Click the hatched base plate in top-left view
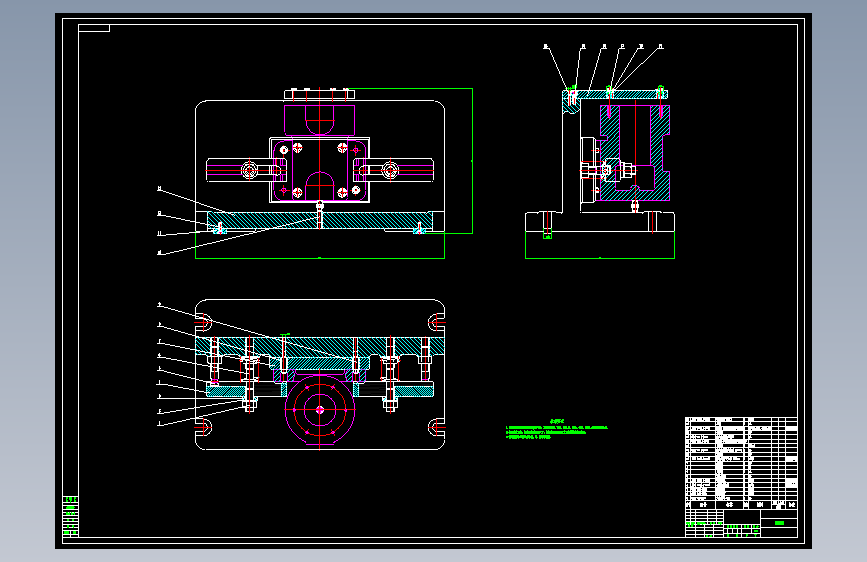Viewport: 867px width, 562px height. click(320, 221)
